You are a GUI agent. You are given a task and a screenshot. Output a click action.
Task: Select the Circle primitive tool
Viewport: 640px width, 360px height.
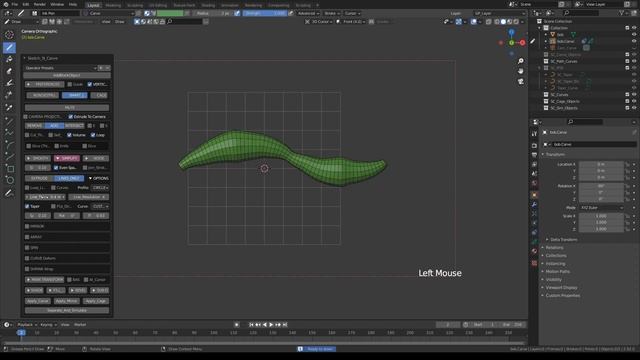9,180
